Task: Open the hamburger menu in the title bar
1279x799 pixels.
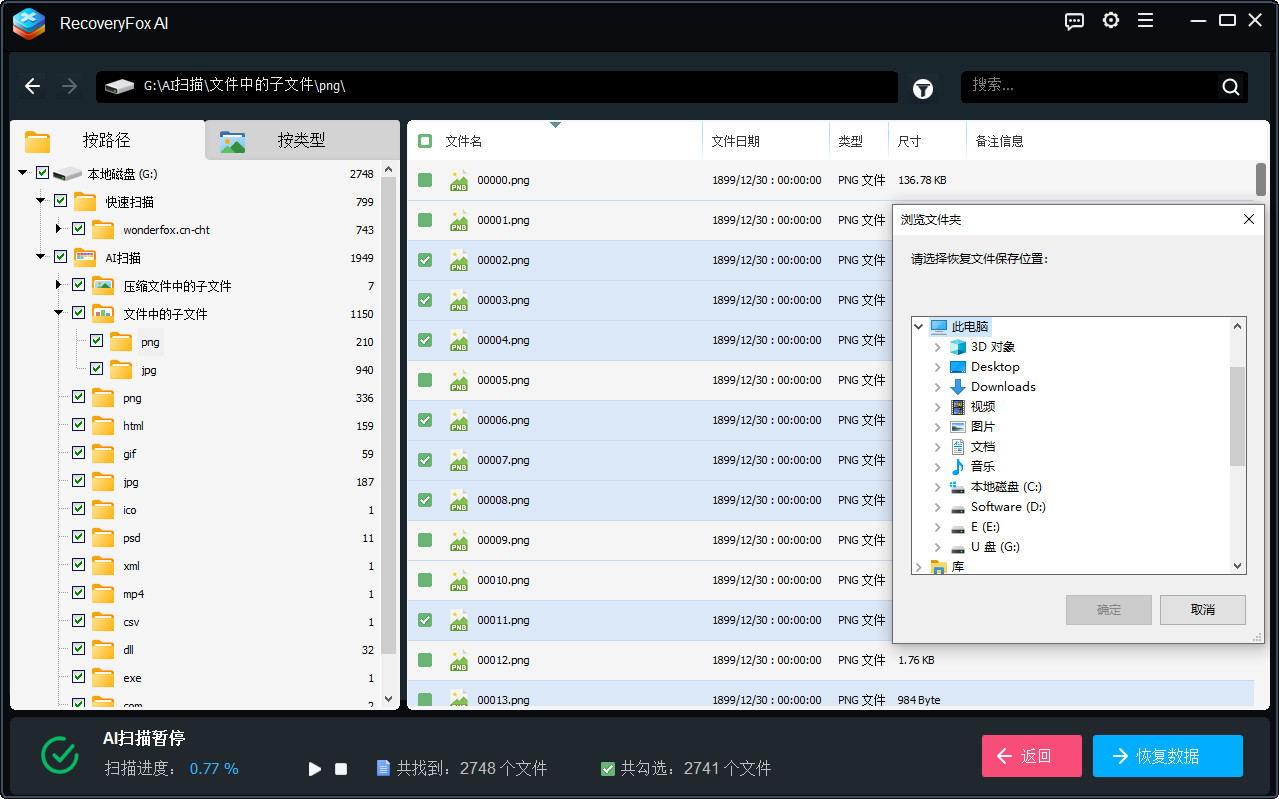Action: pos(1145,20)
